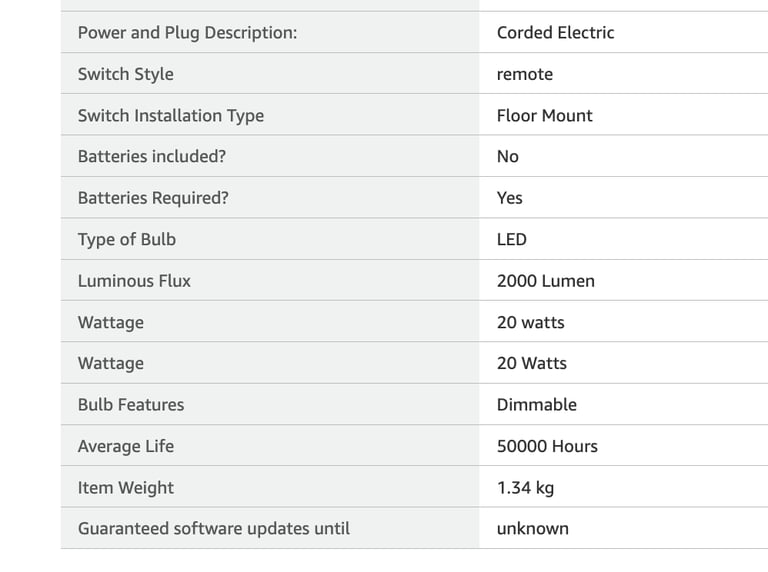
Task: Click the "Bulb Features" label
Action: [131, 405]
